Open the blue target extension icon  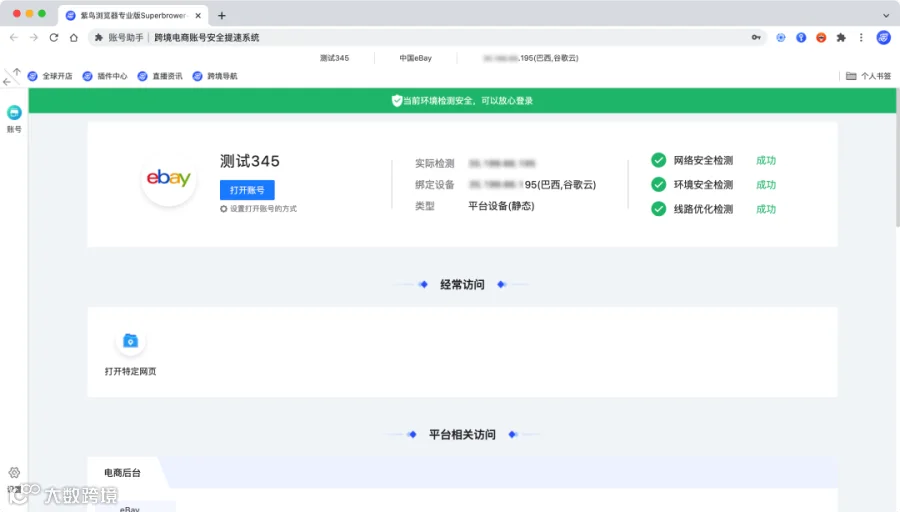pyautogui.click(x=781, y=37)
